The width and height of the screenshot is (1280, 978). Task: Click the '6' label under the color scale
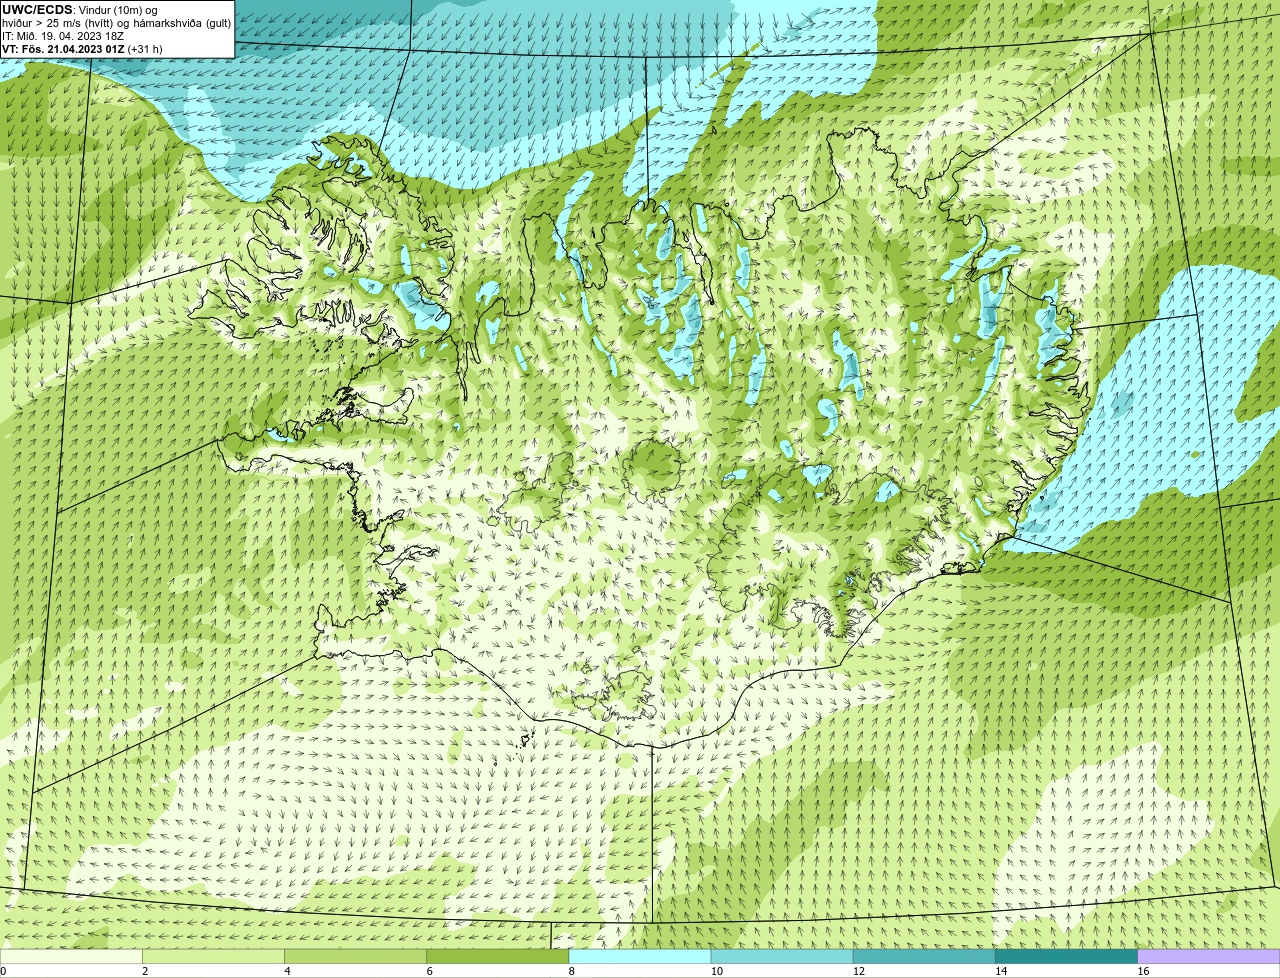(x=429, y=971)
